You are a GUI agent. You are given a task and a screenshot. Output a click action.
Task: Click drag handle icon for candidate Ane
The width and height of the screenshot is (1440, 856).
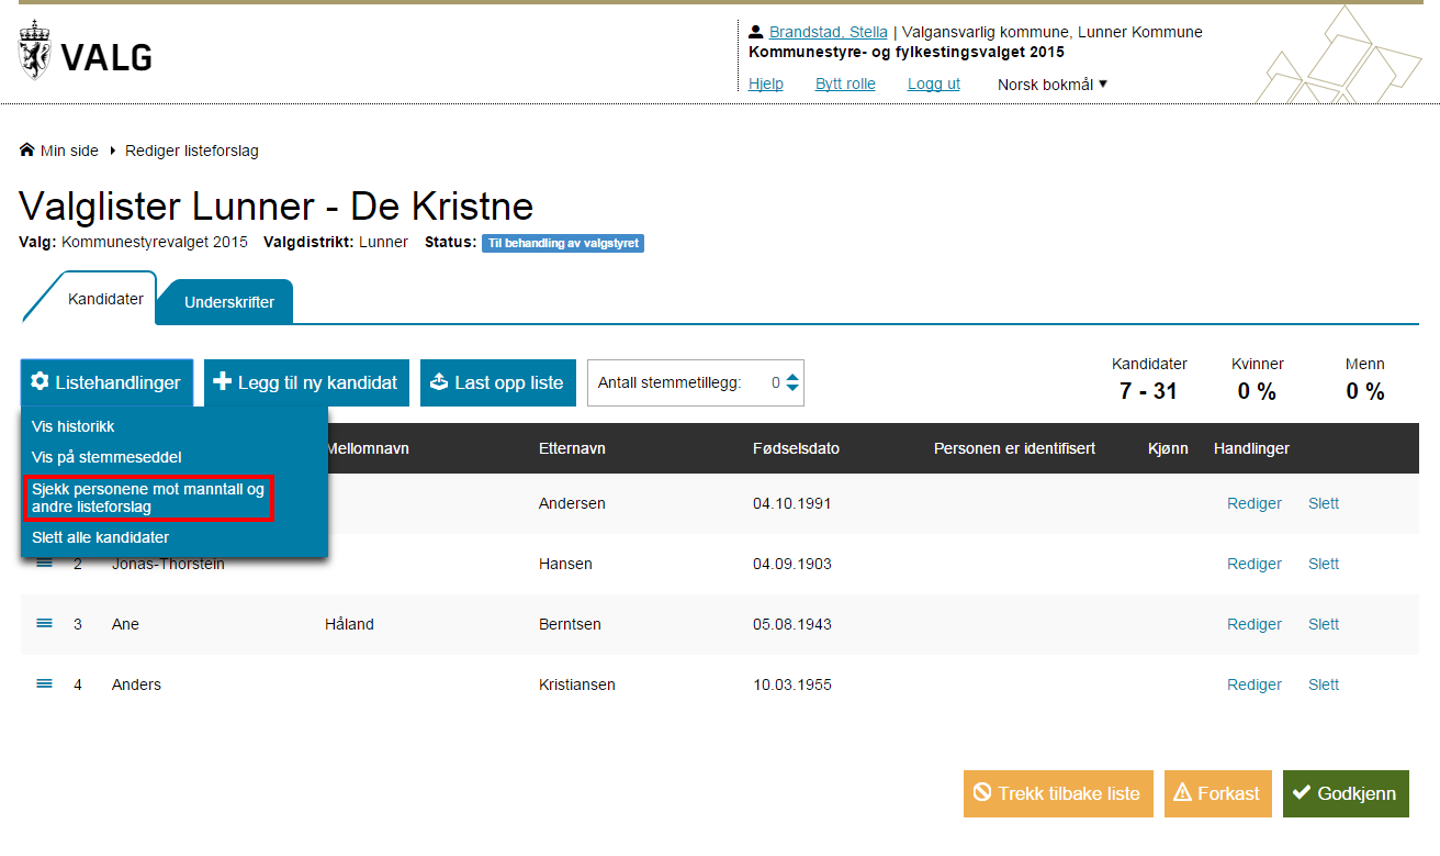(x=44, y=623)
